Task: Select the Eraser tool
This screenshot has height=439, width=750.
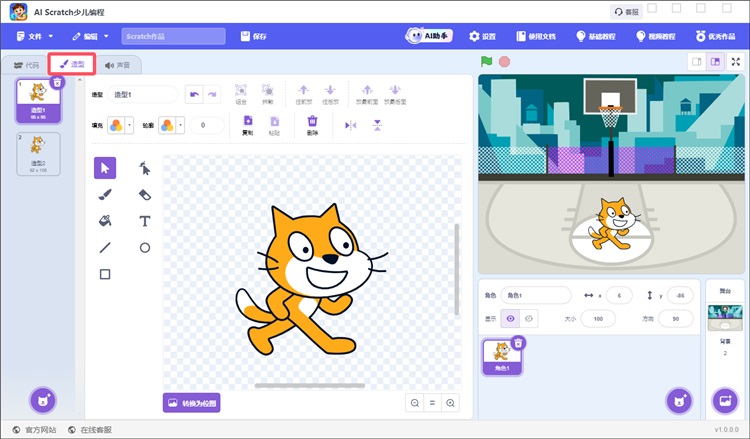Action: [x=145, y=194]
